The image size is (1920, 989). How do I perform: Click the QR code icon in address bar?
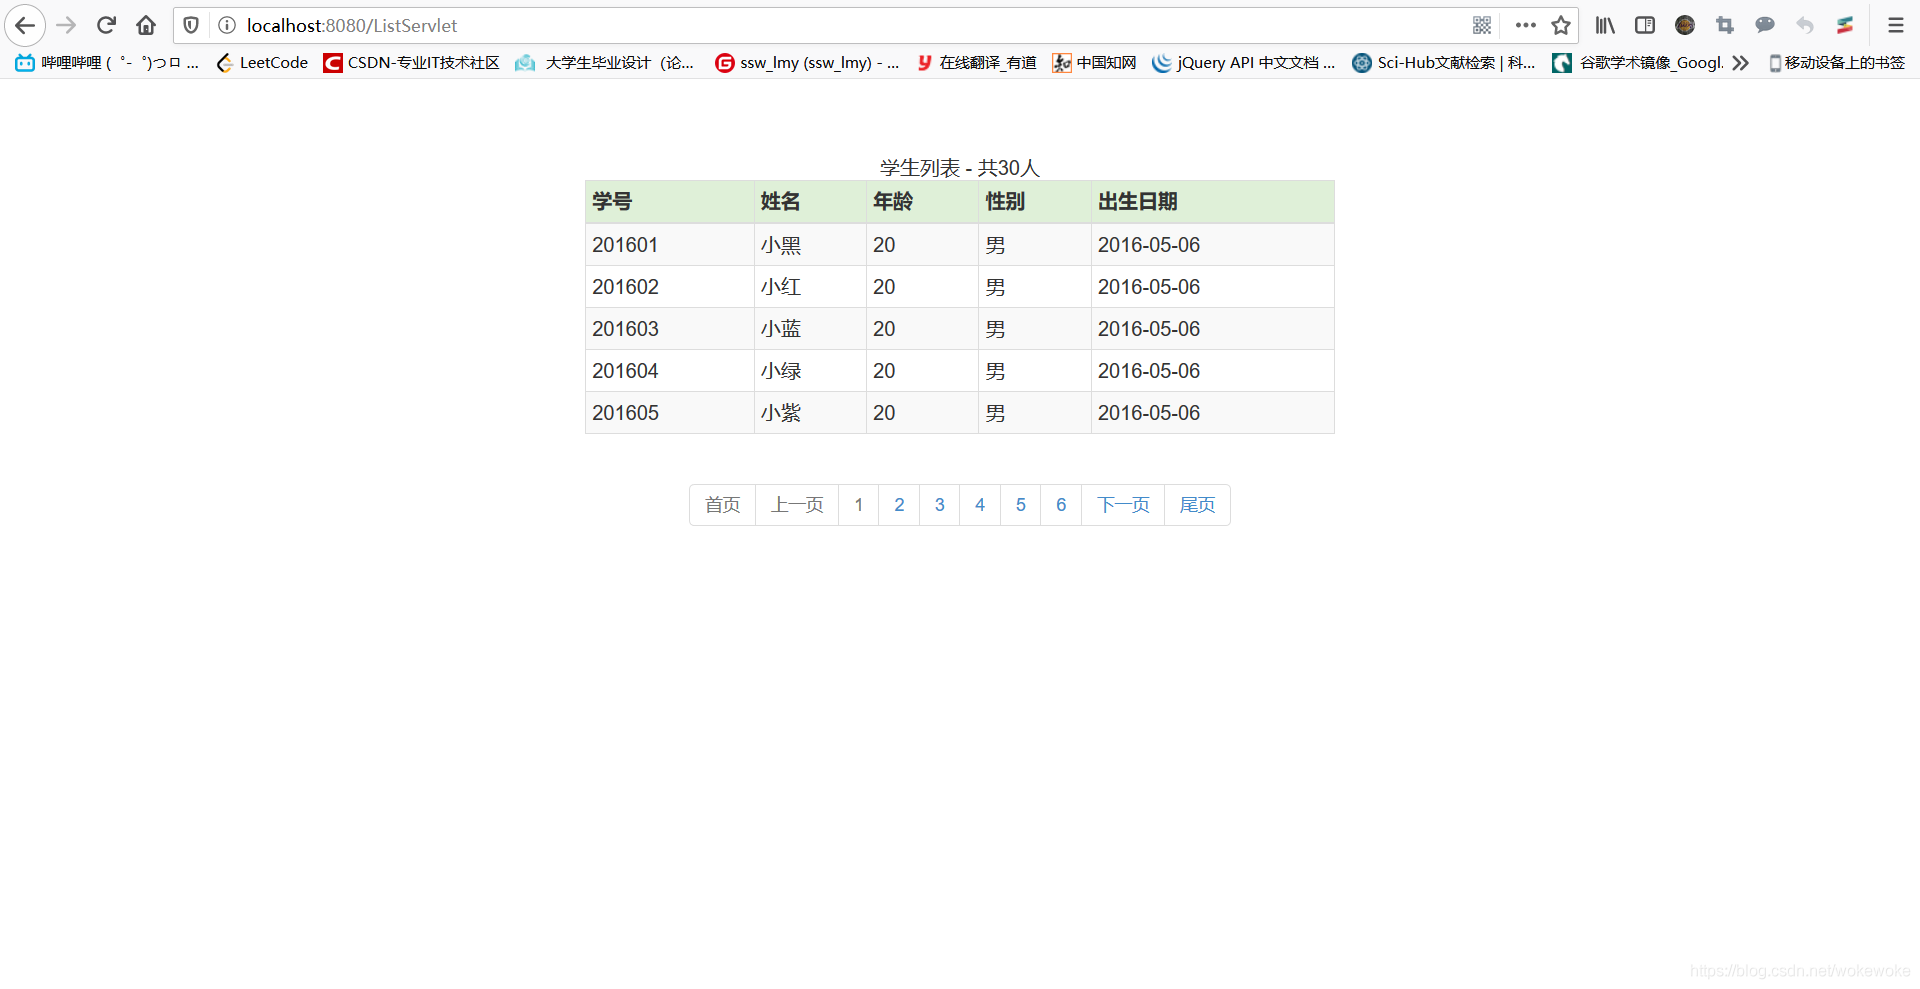click(1482, 25)
